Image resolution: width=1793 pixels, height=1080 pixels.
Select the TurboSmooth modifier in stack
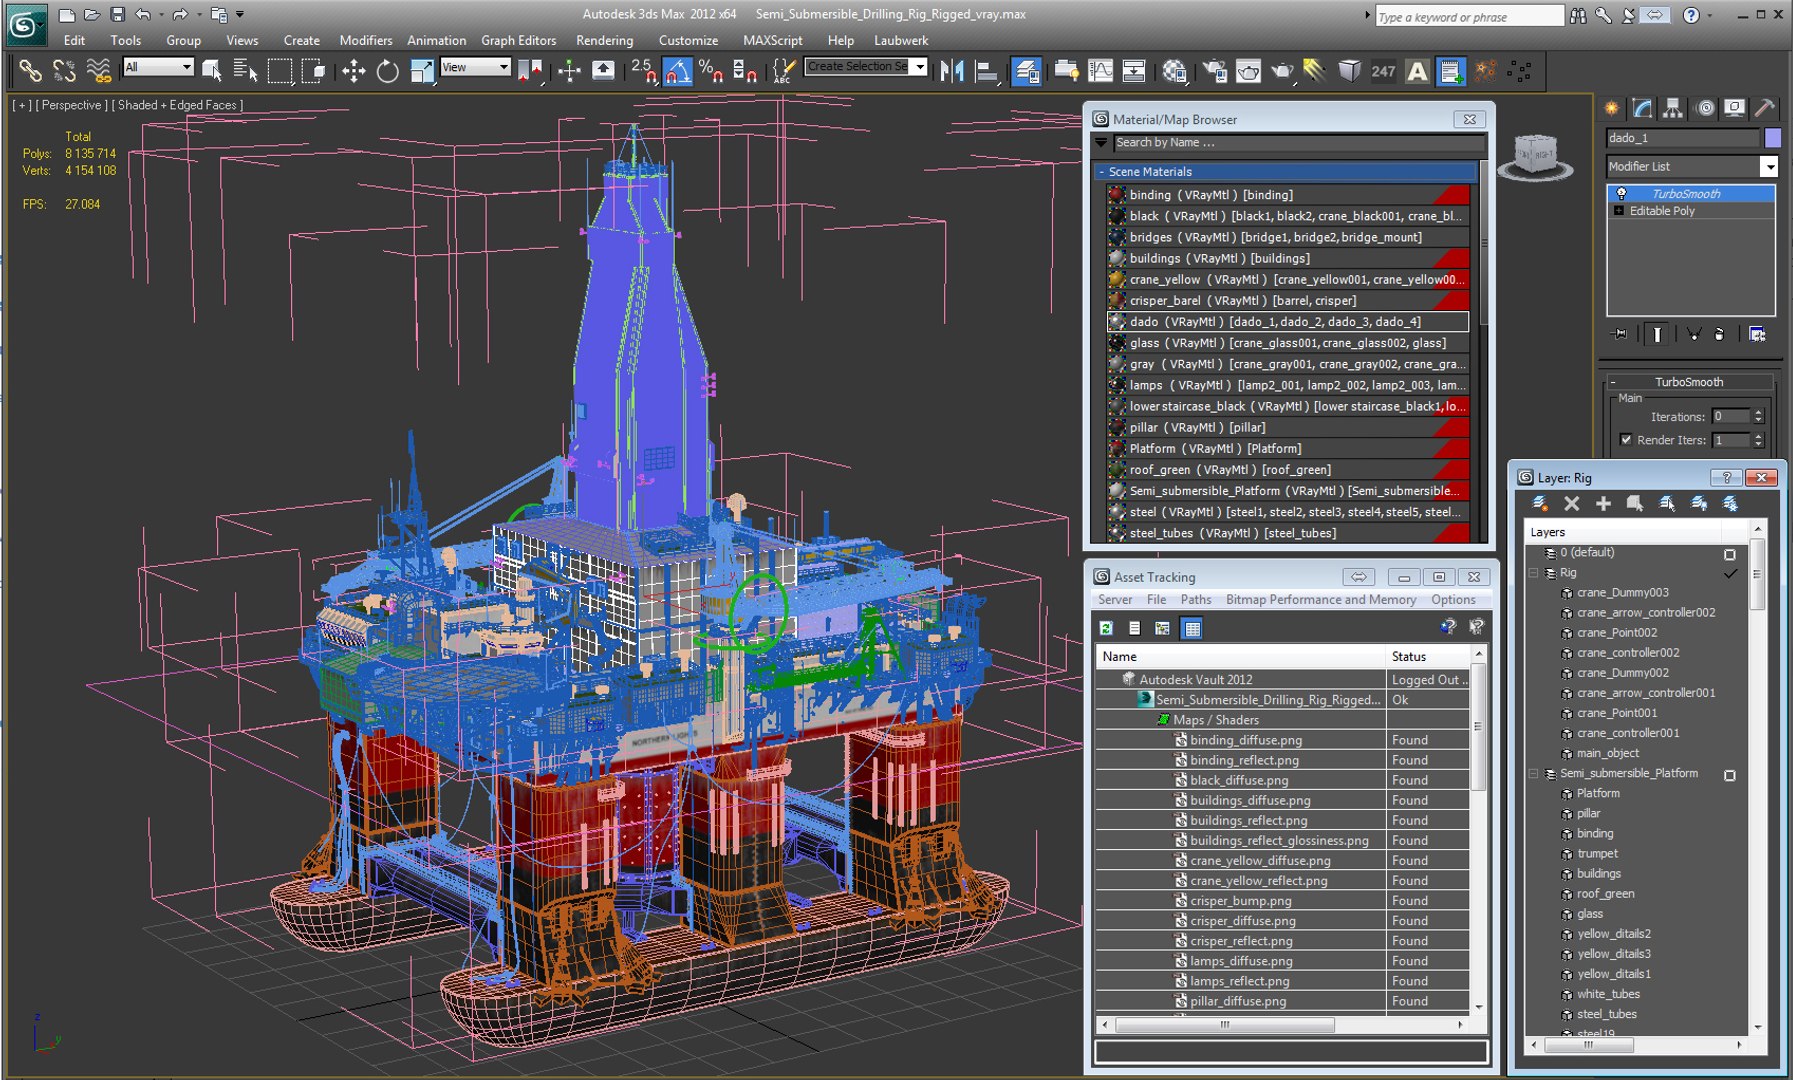coord(1686,194)
